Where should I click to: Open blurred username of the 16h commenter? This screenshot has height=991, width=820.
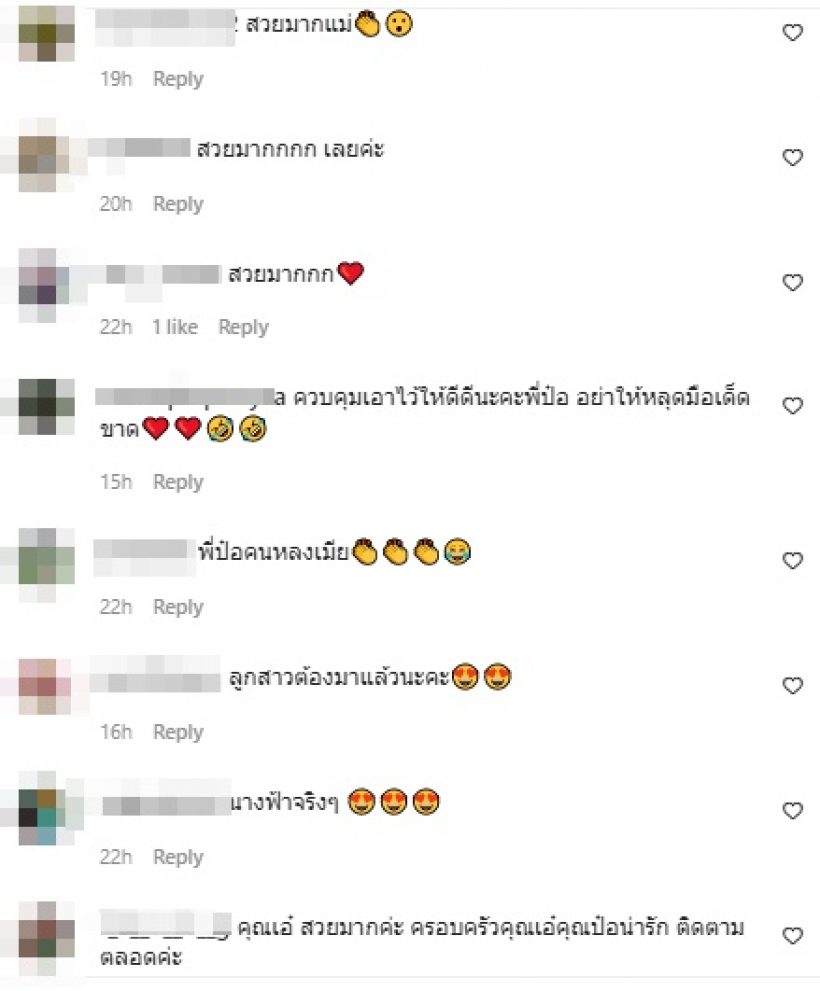pyautogui.click(x=156, y=678)
